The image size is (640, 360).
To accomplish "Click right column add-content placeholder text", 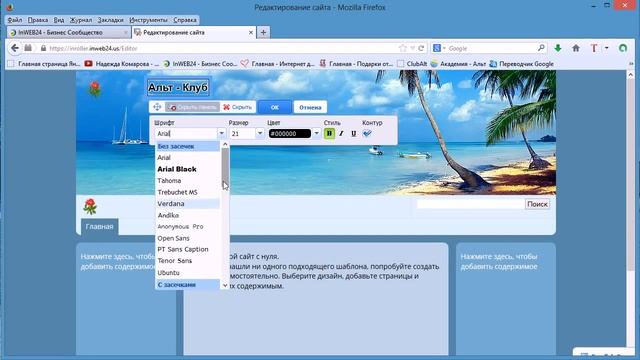I will click(x=499, y=262).
